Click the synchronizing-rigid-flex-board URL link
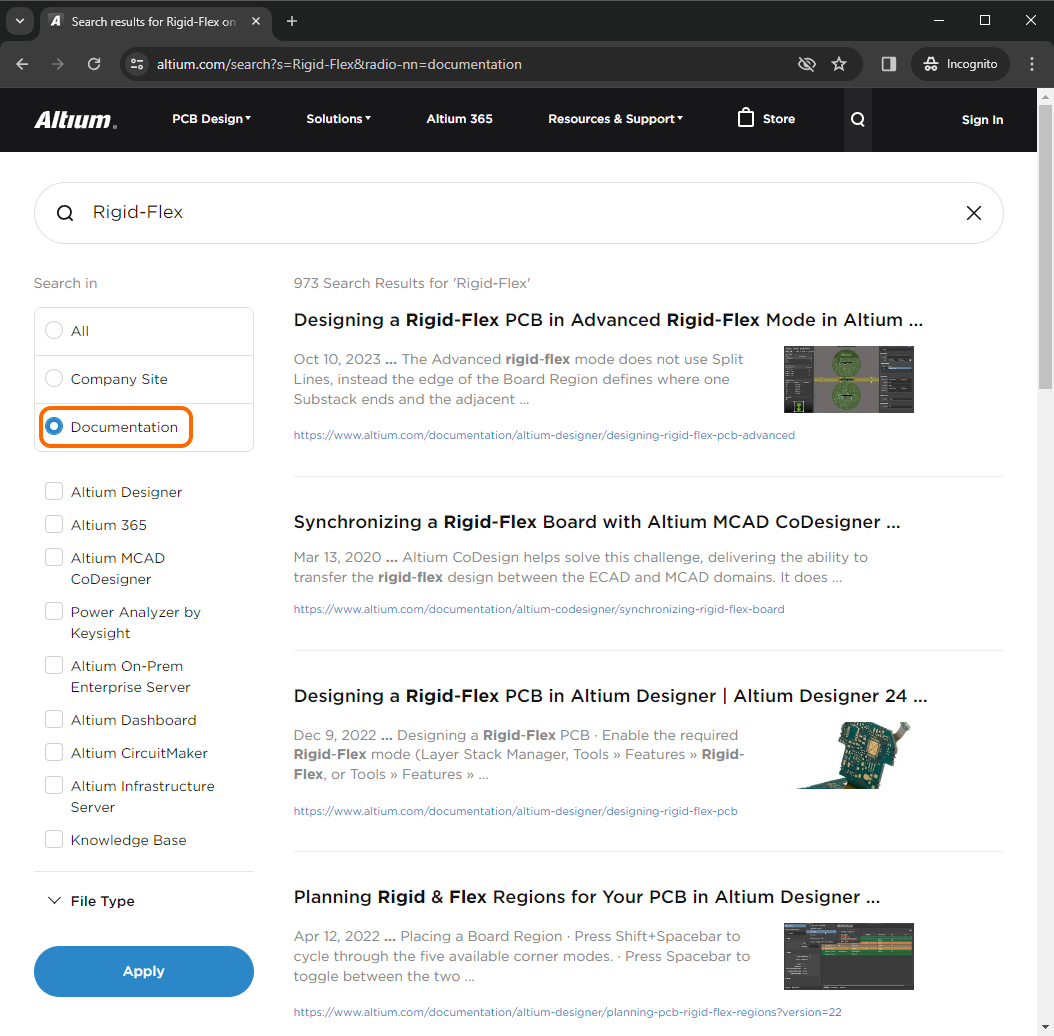The width and height of the screenshot is (1054, 1036). tap(539, 609)
